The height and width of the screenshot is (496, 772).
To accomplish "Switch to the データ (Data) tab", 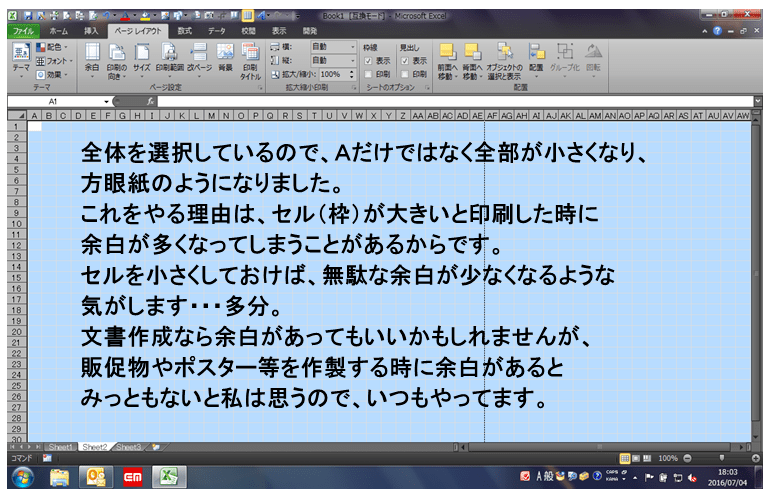I will tap(216, 31).
